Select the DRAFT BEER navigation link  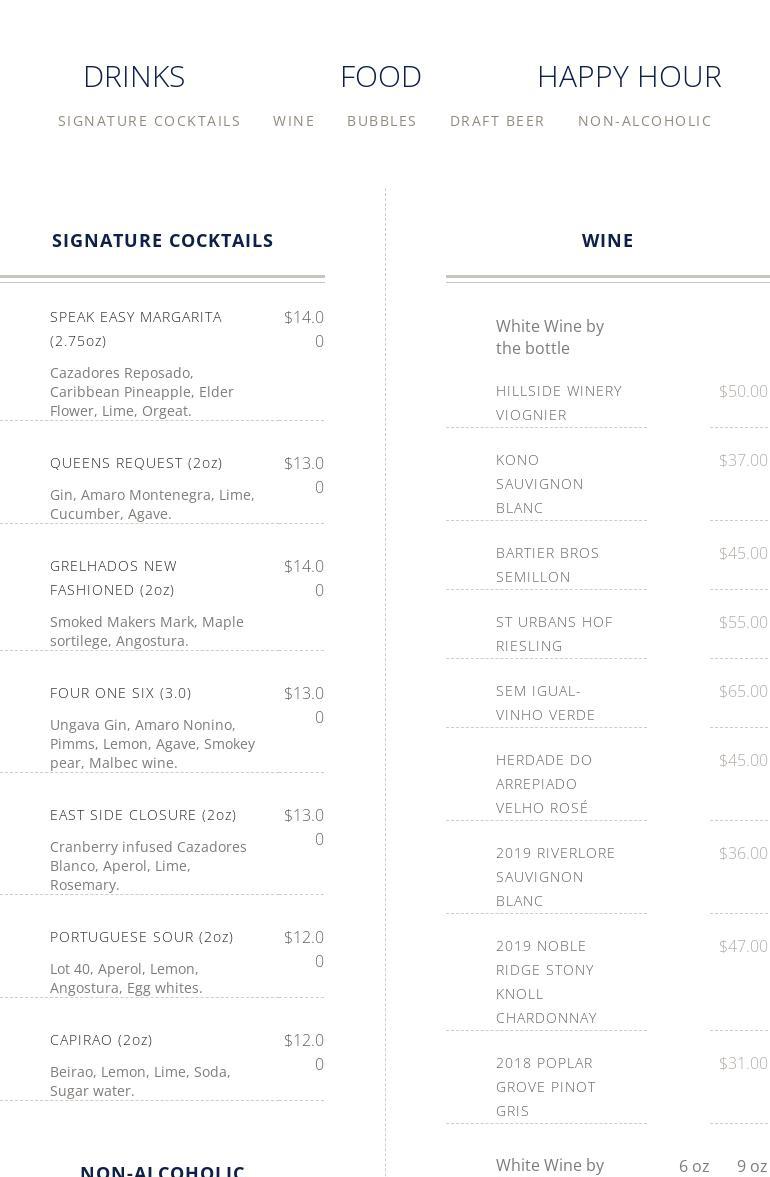[x=497, y=121]
